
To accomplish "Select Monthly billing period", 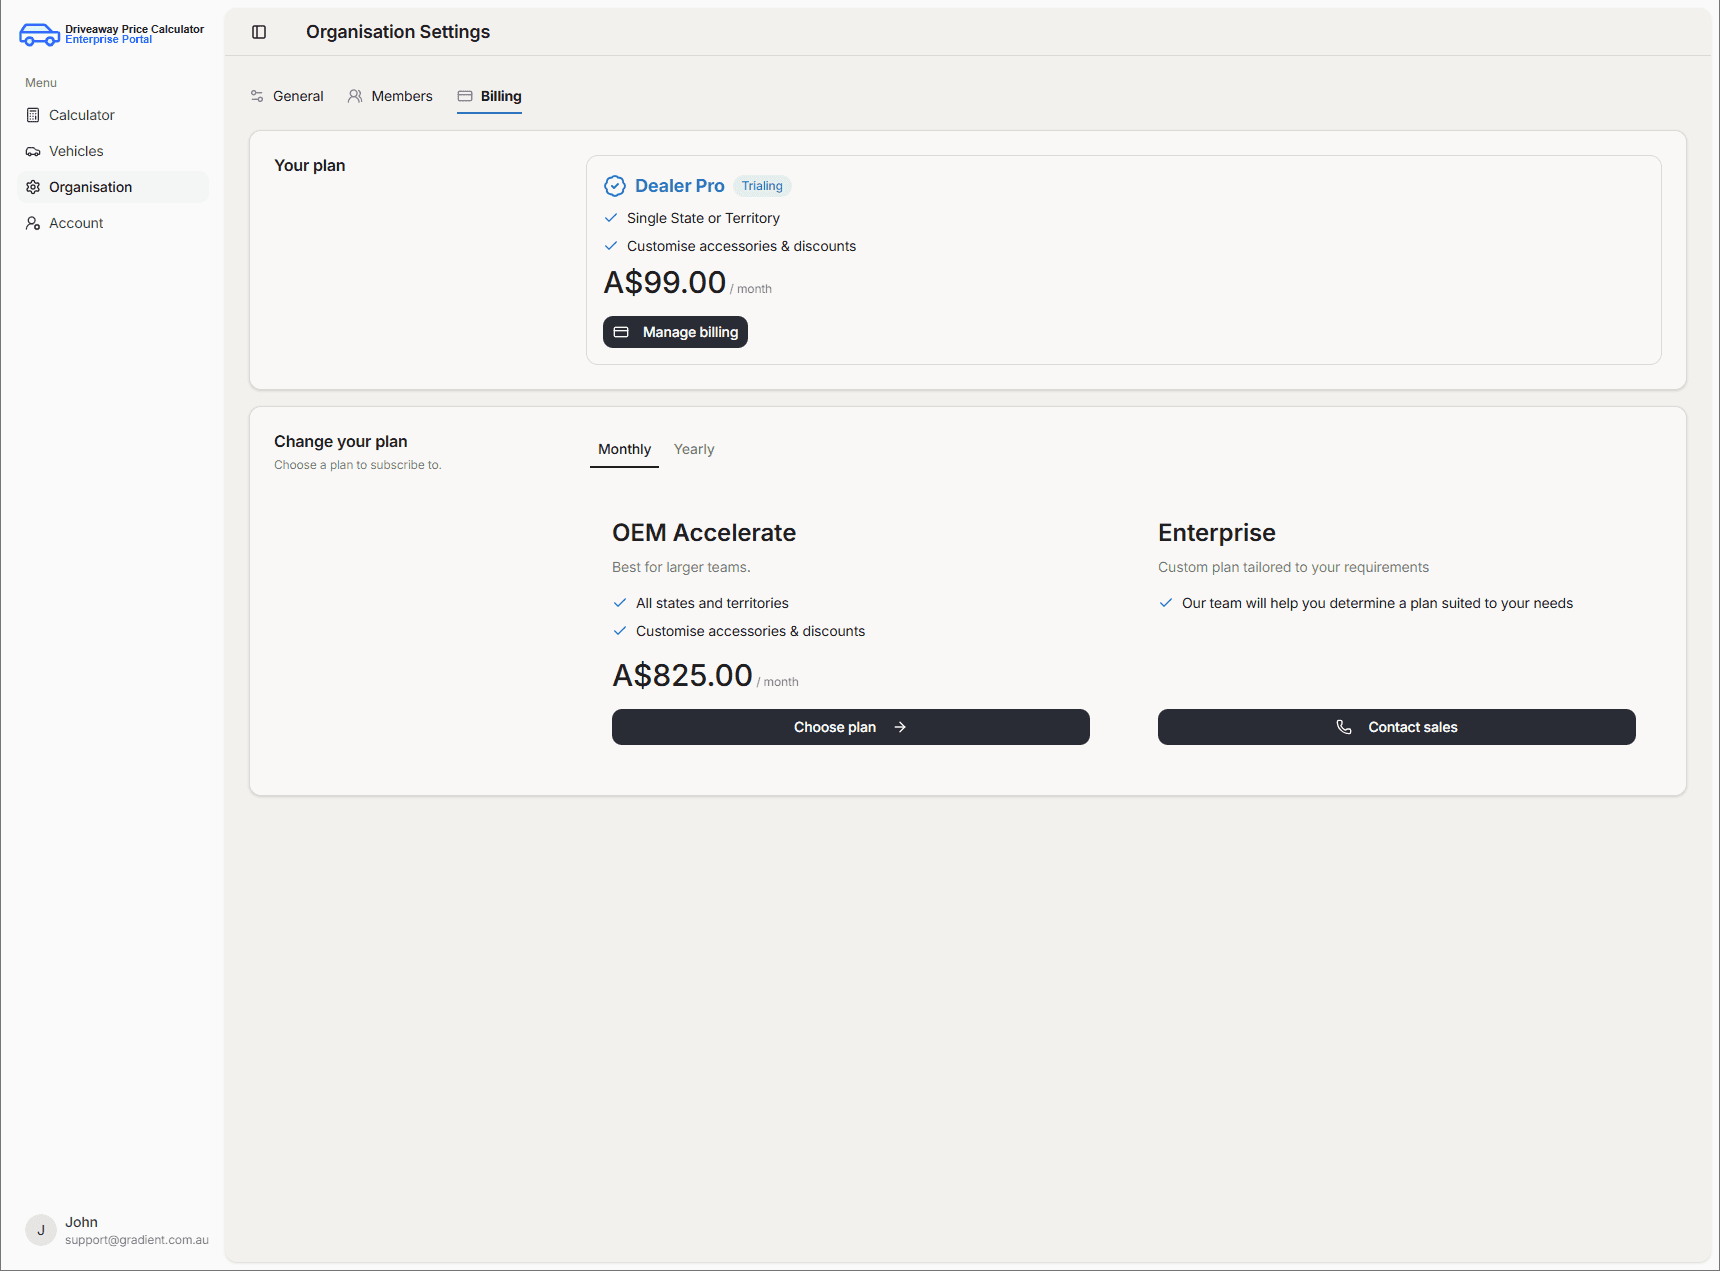I will (624, 449).
